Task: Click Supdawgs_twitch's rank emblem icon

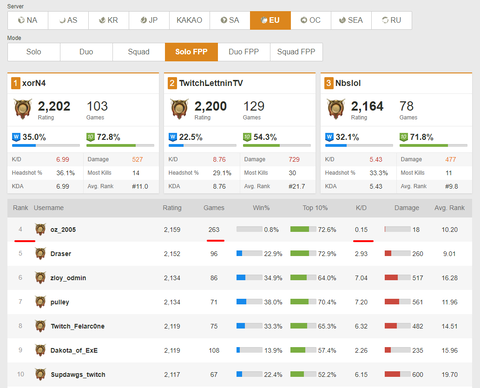Action: click(40, 374)
